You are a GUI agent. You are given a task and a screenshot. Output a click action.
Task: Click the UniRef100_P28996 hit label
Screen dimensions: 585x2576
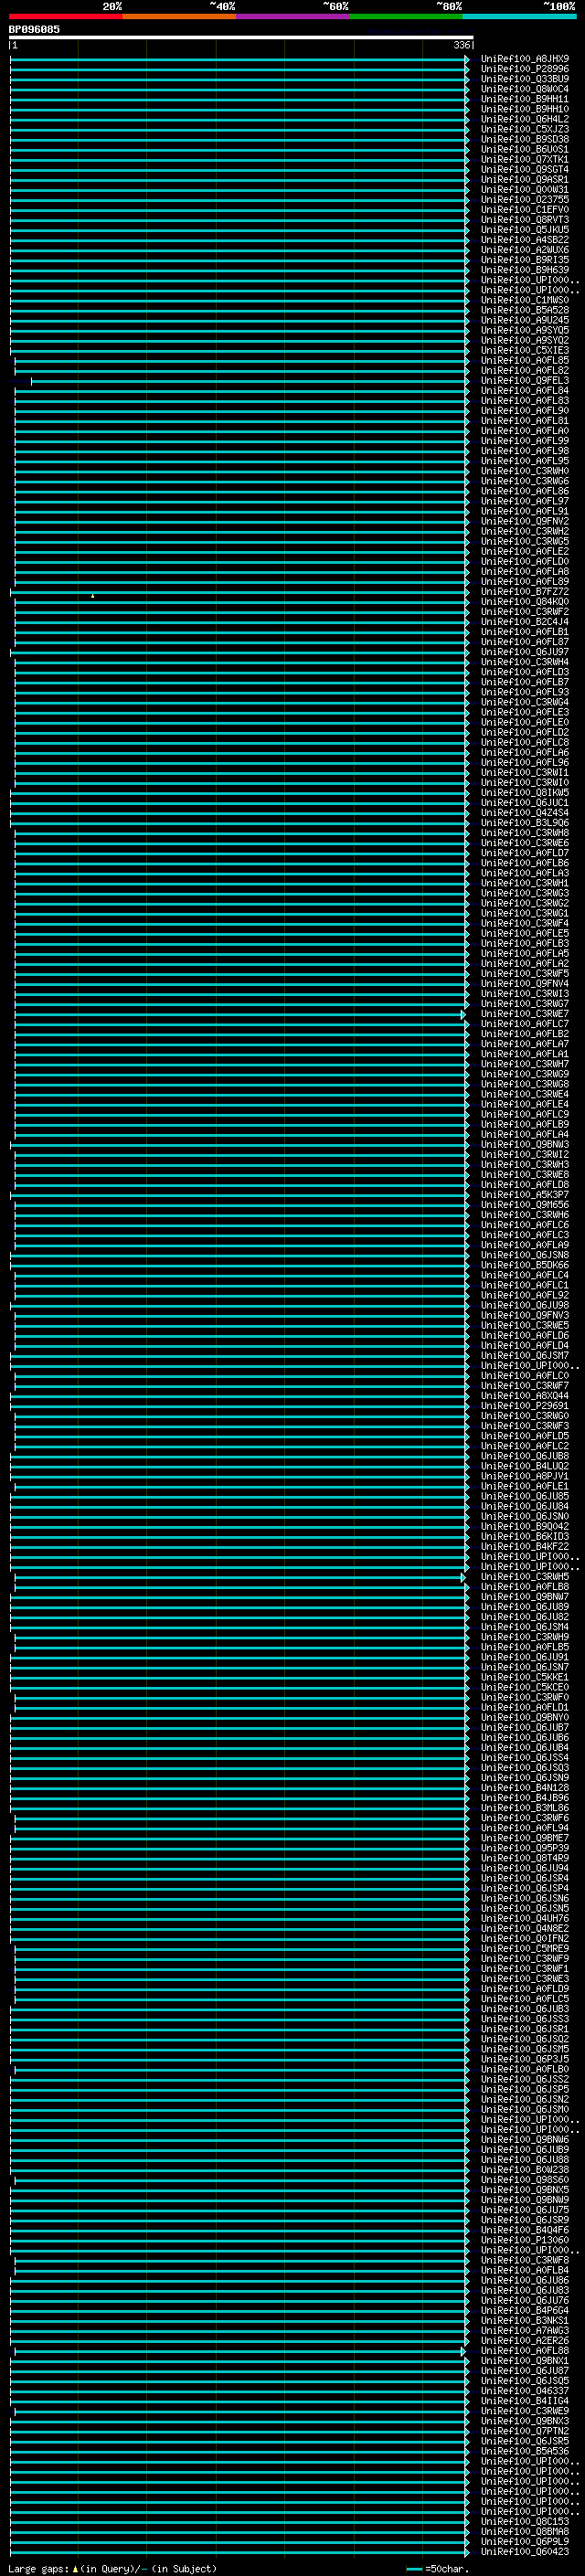[524, 69]
